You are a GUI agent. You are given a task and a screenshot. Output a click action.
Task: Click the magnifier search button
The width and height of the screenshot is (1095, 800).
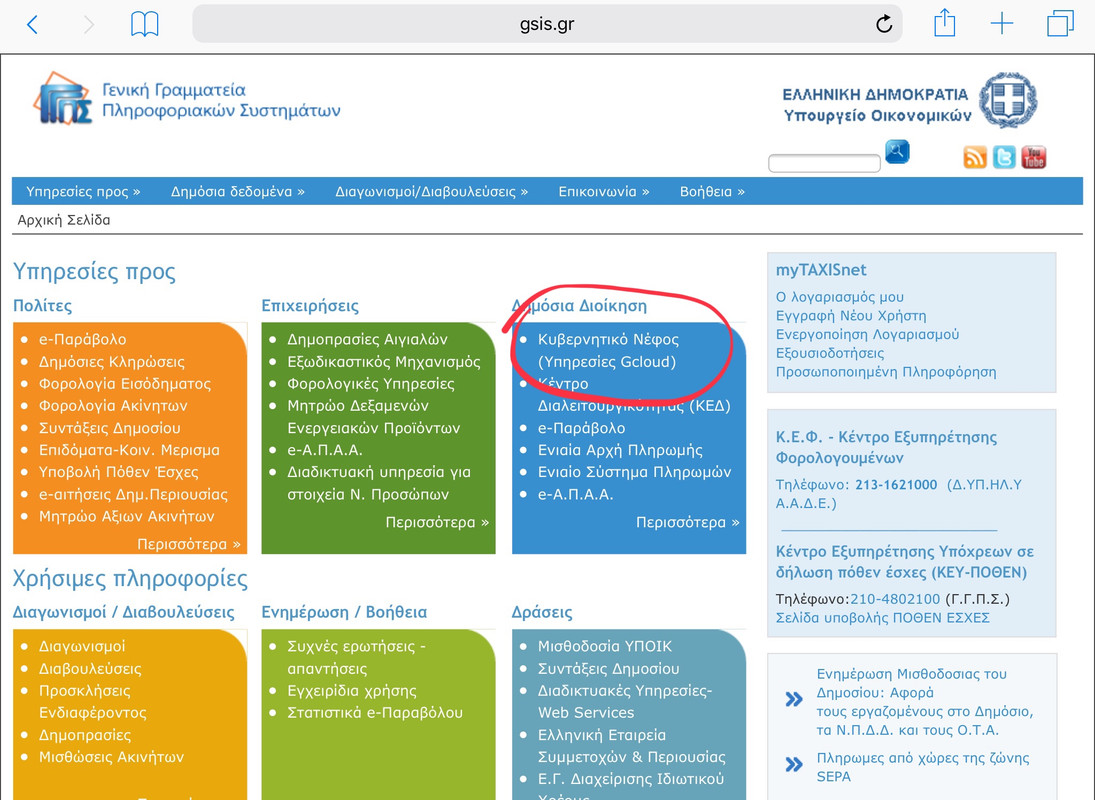[897, 151]
